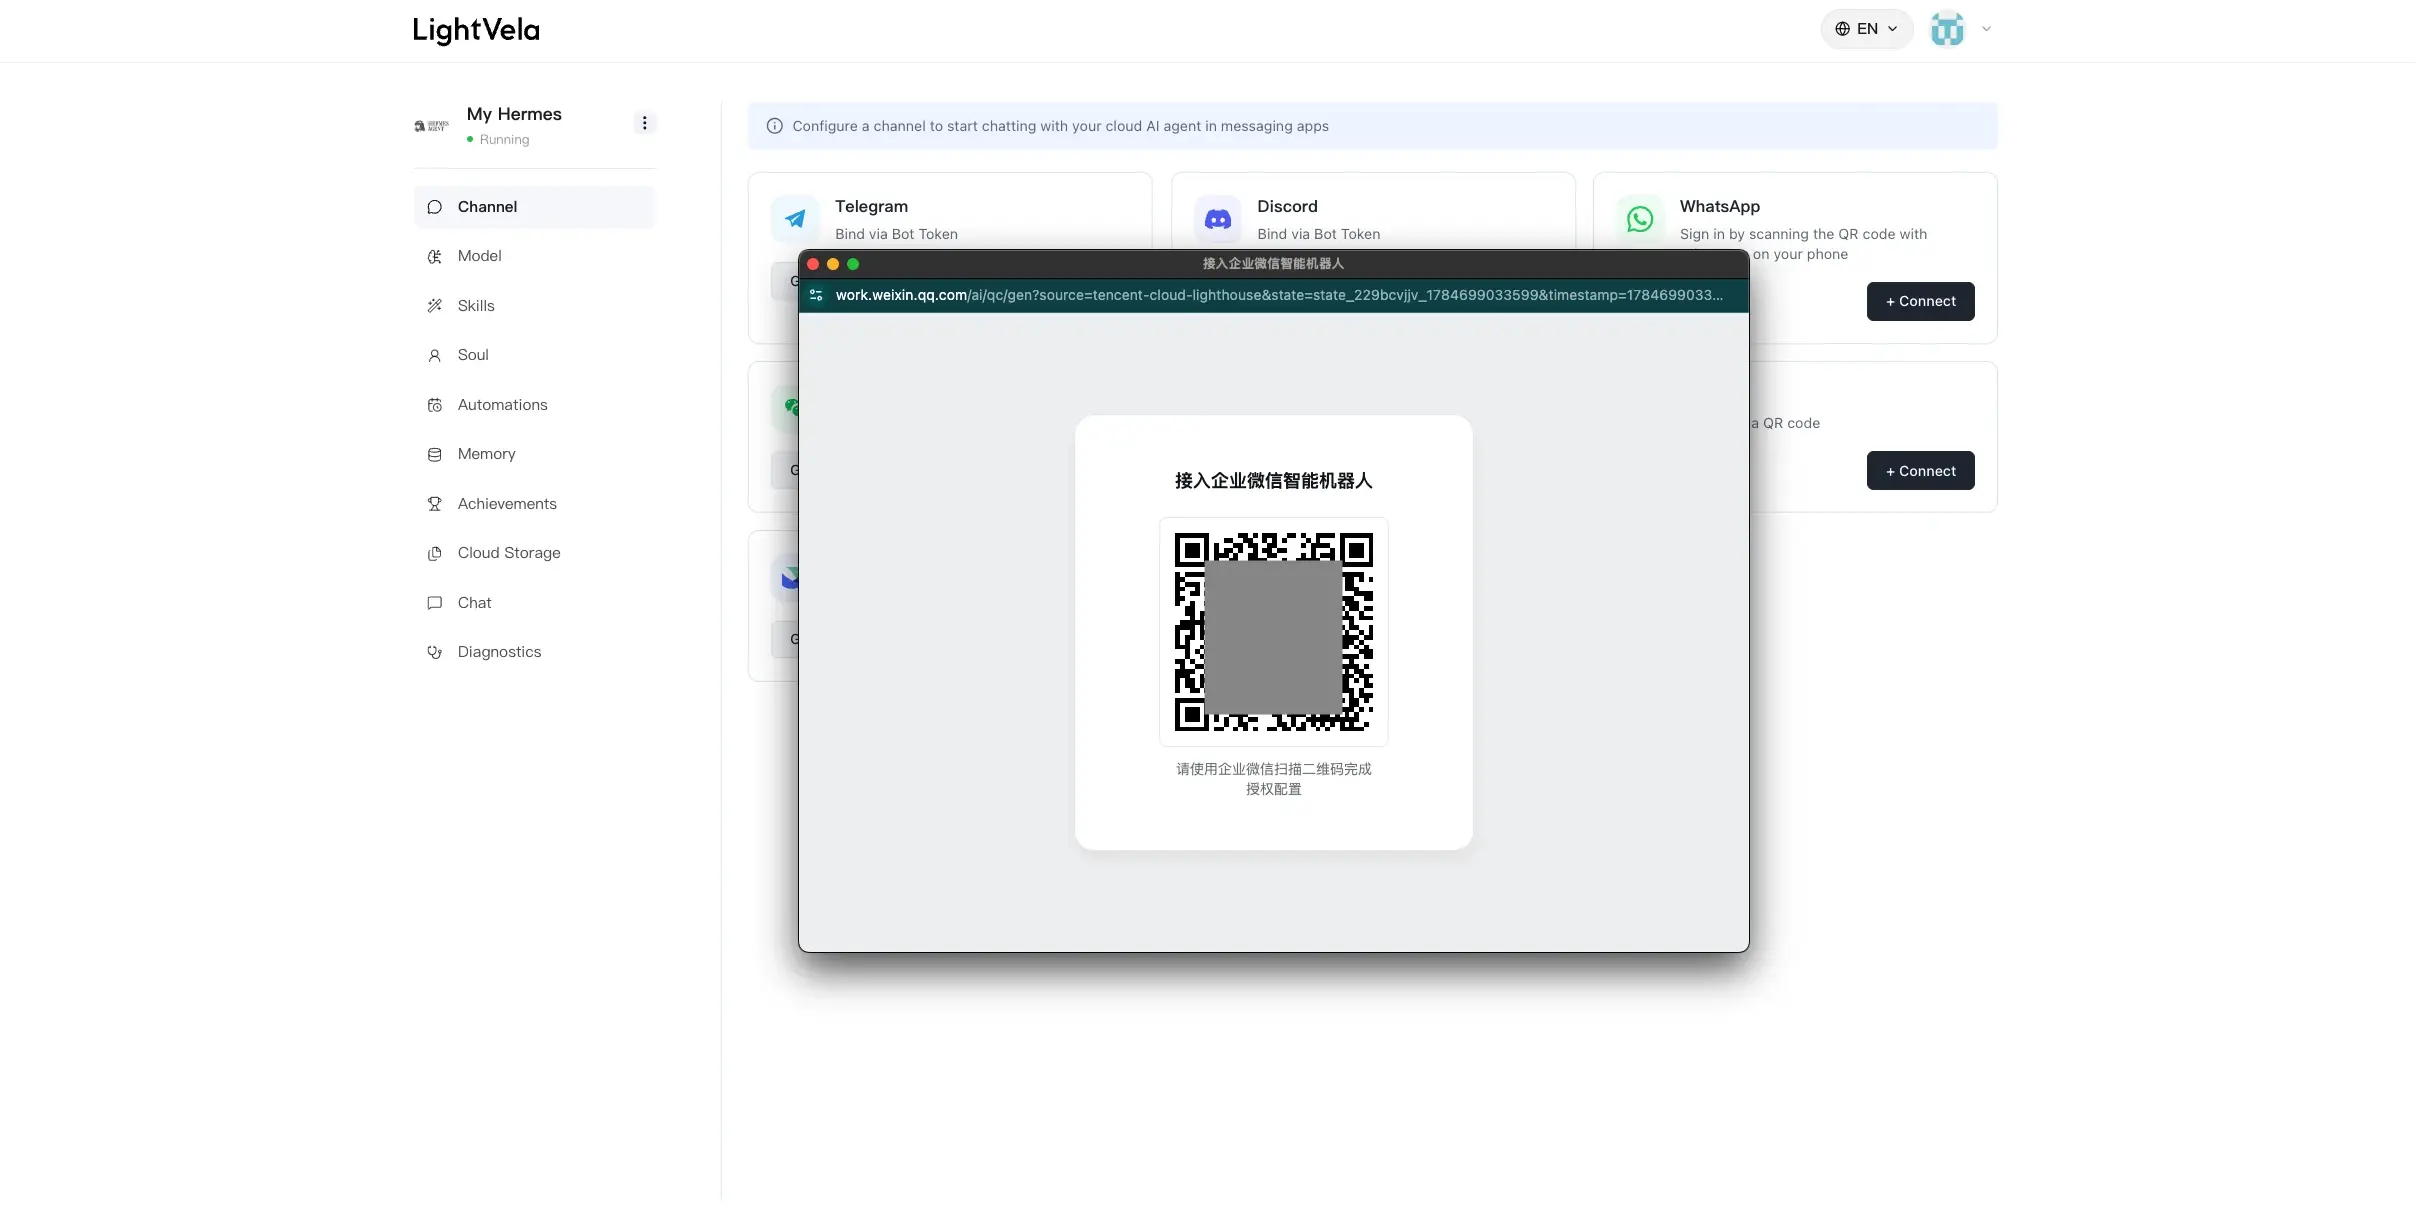This screenshot has width=2420, height=1218.
Task: Click the 'Configure a channel' banner text
Action: [1060, 126]
